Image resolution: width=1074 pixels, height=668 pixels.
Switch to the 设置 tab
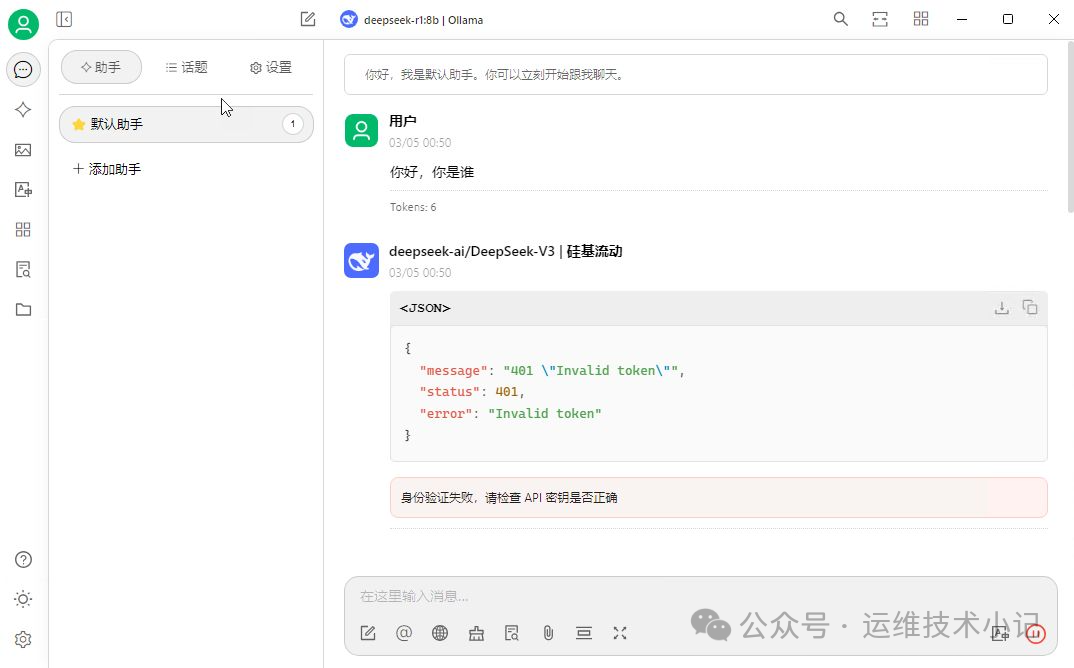(x=271, y=67)
